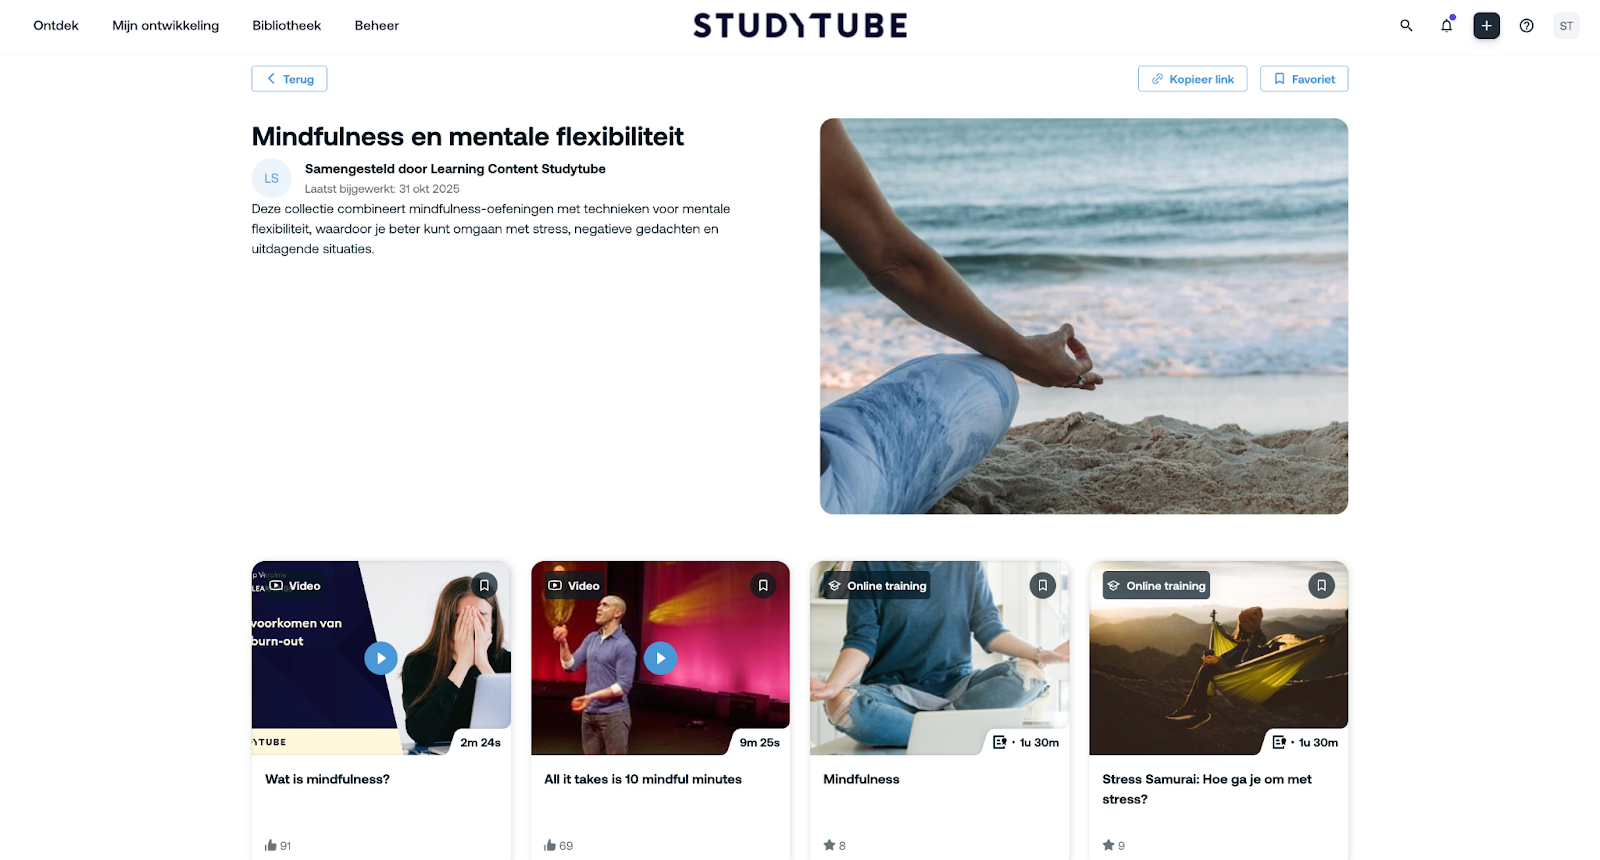
Task: Open the Bibliotheek menu item
Action: point(286,26)
